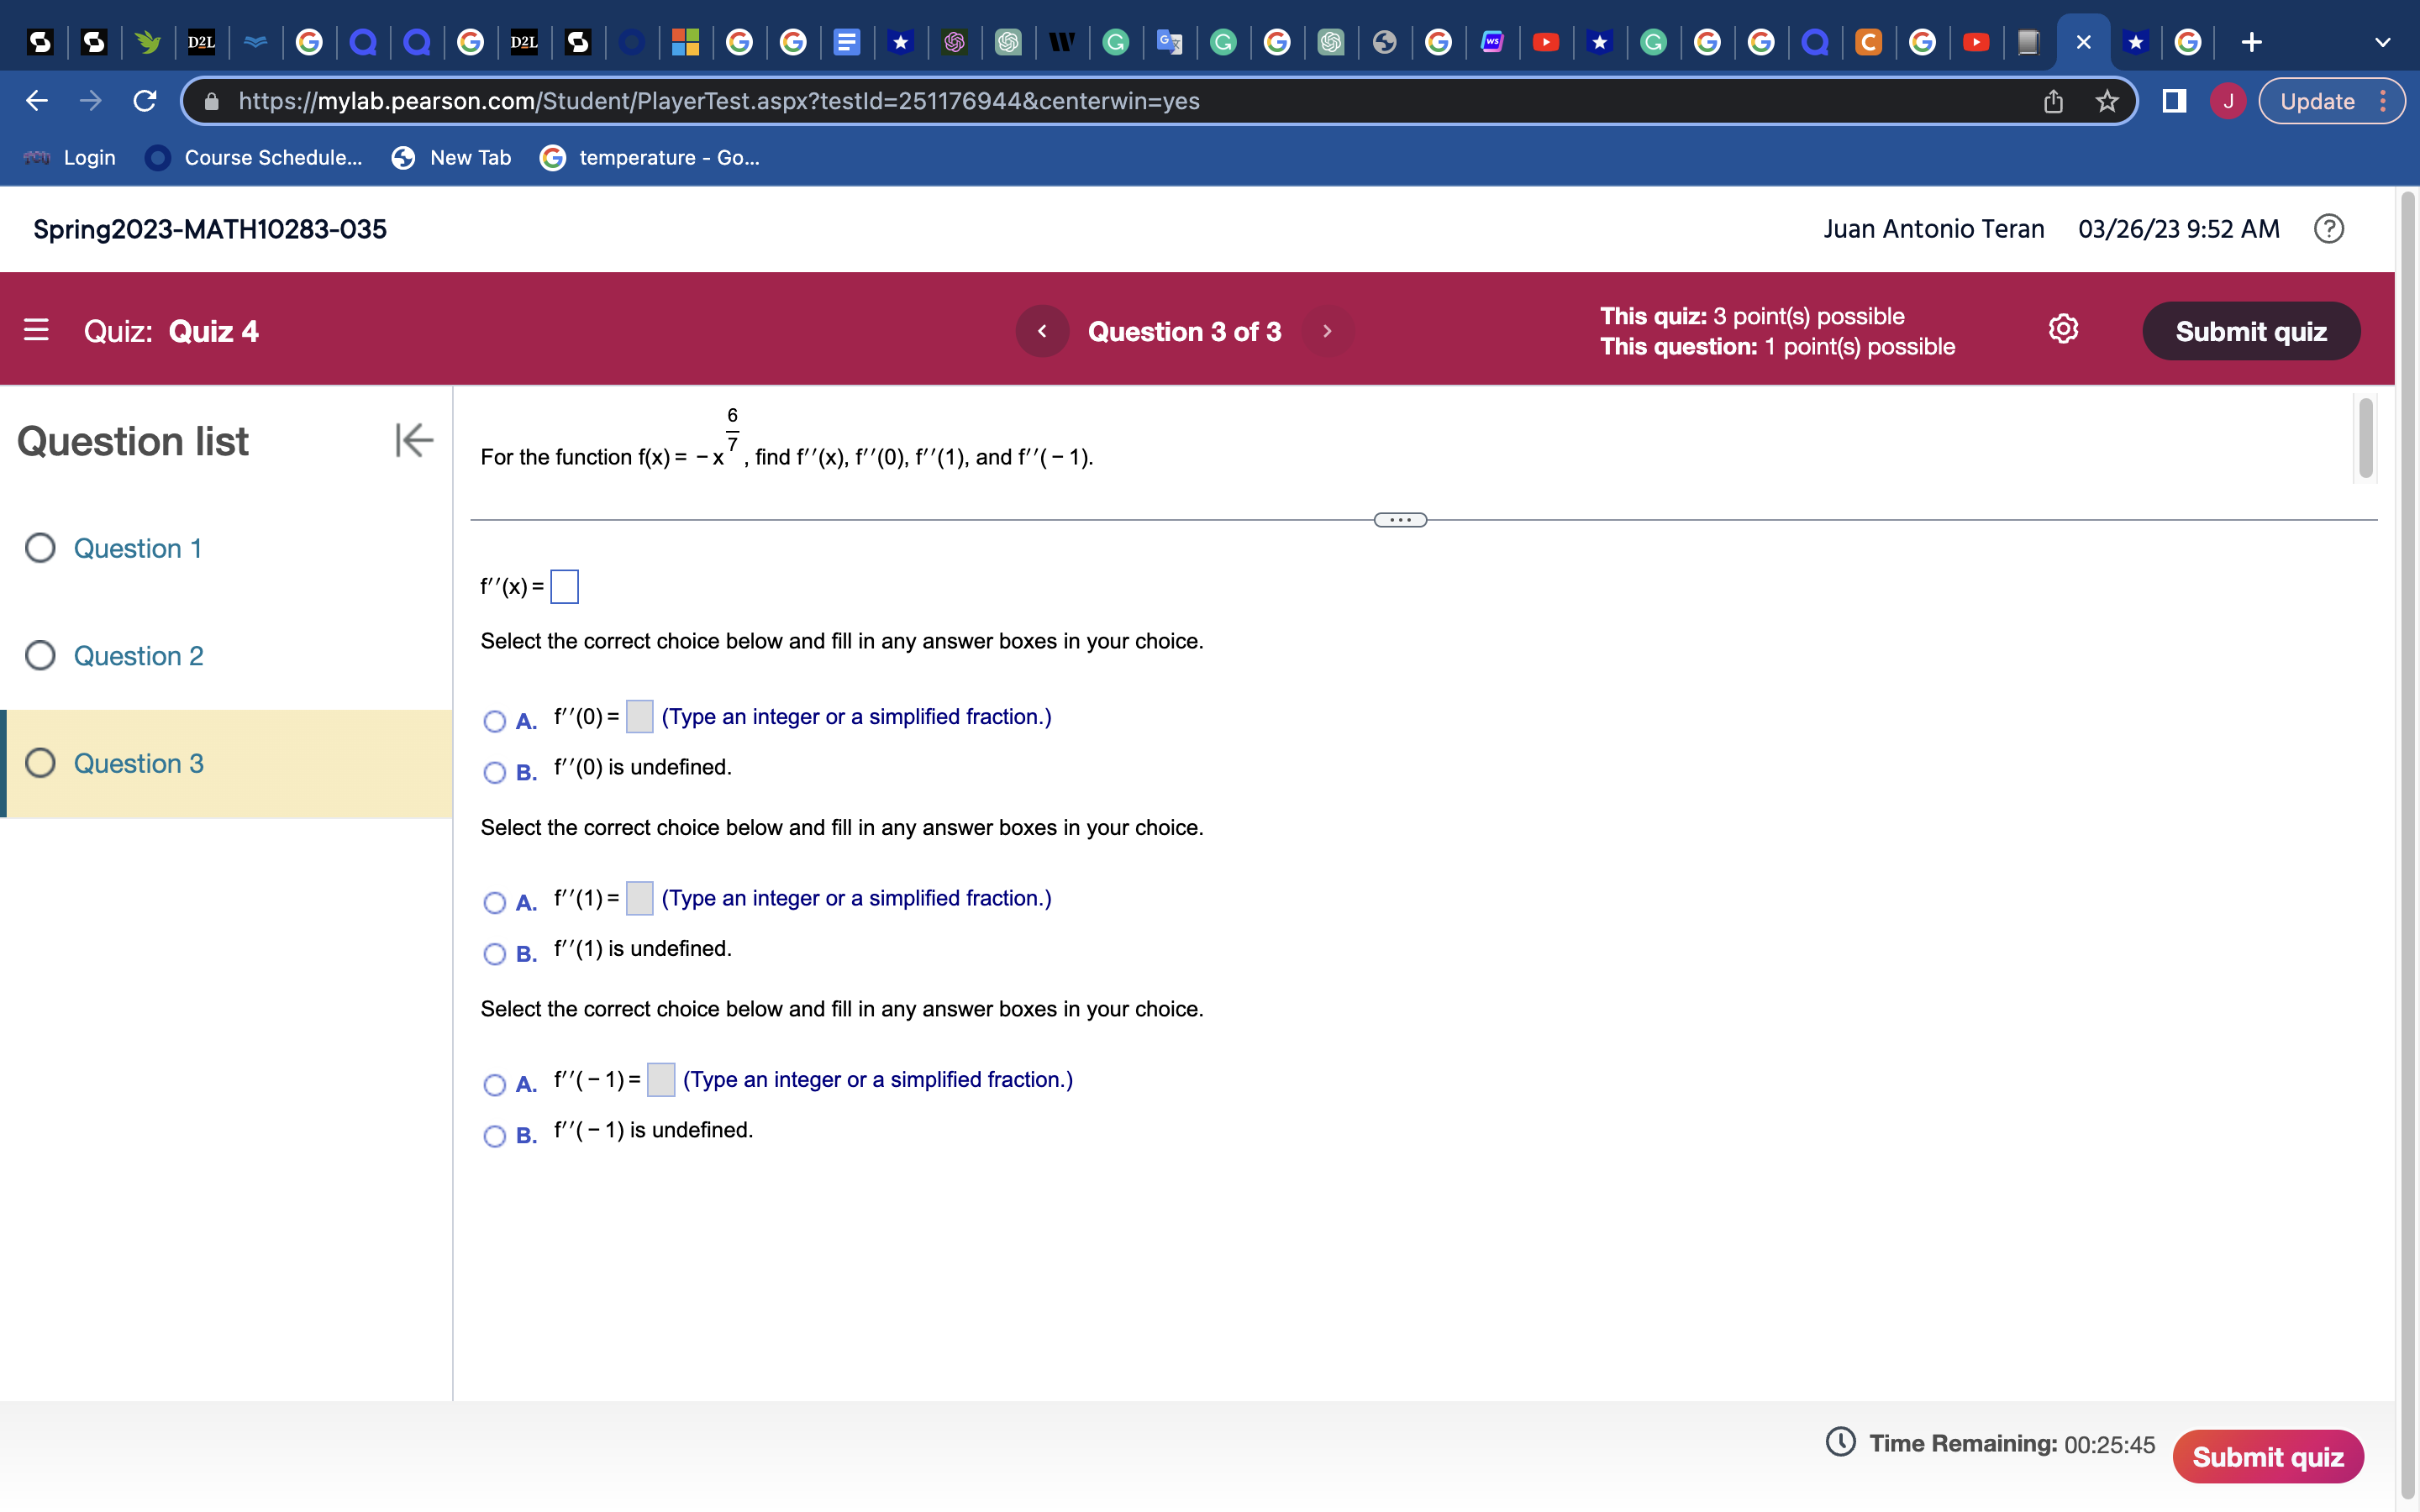Click the back navigation arrow

[35, 100]
